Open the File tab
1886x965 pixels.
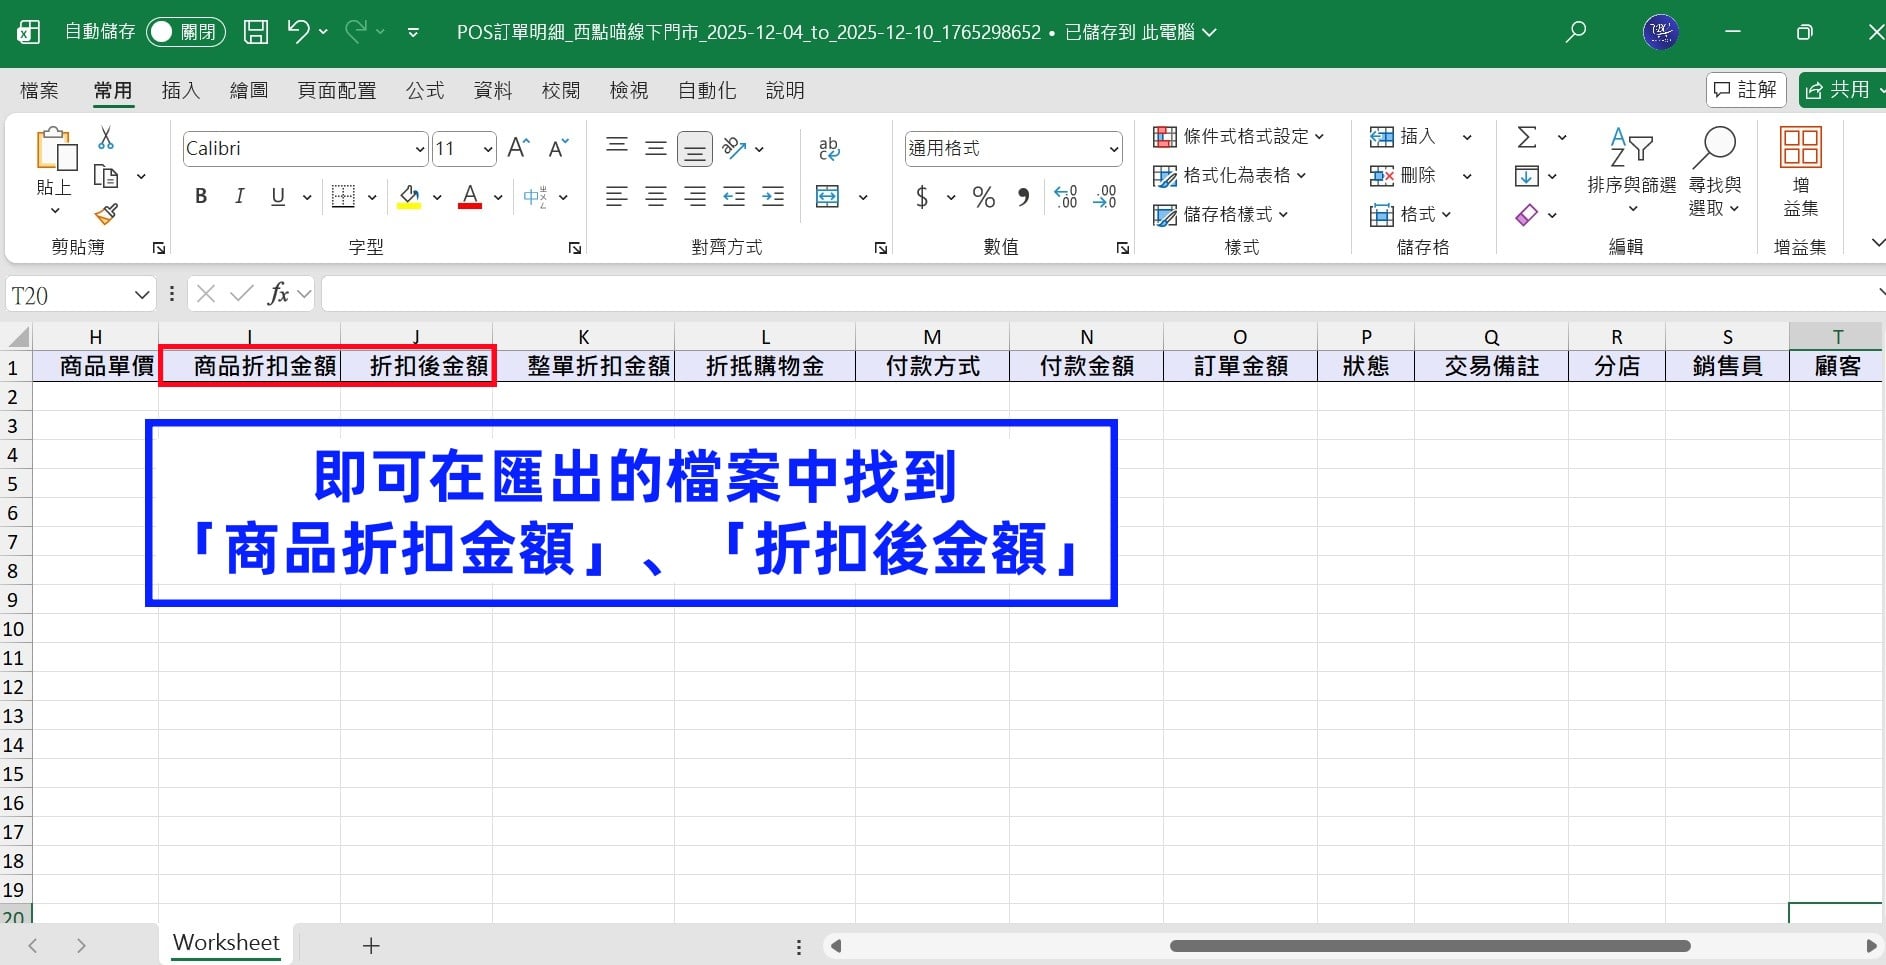click(39, 90)
